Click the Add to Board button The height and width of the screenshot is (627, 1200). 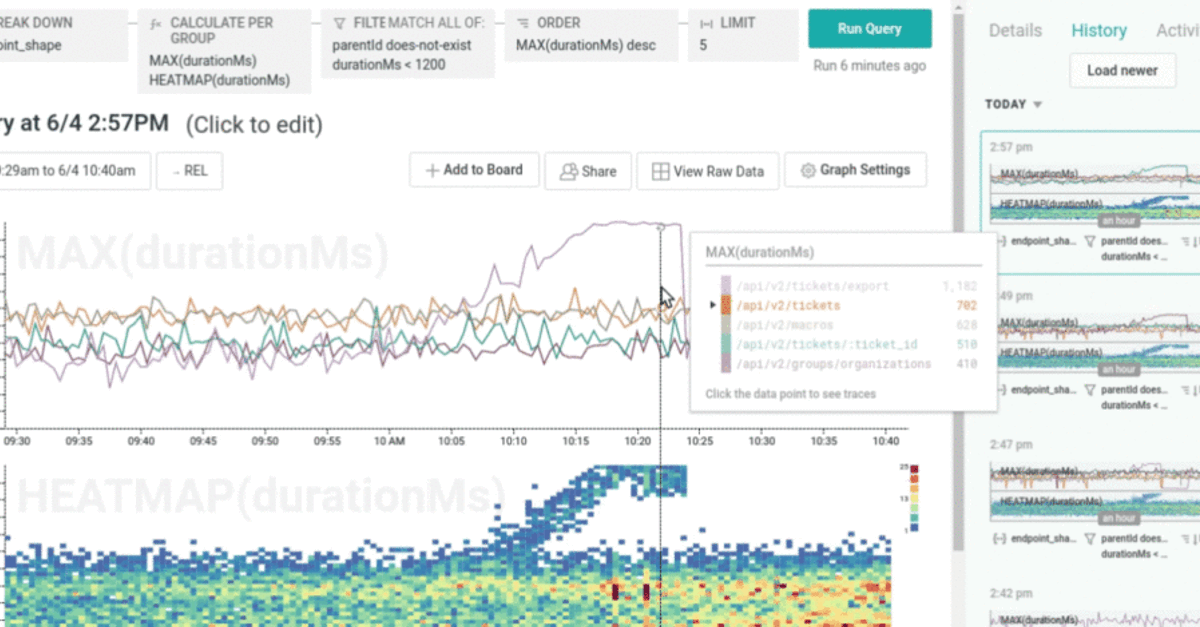tap(474, 170)
